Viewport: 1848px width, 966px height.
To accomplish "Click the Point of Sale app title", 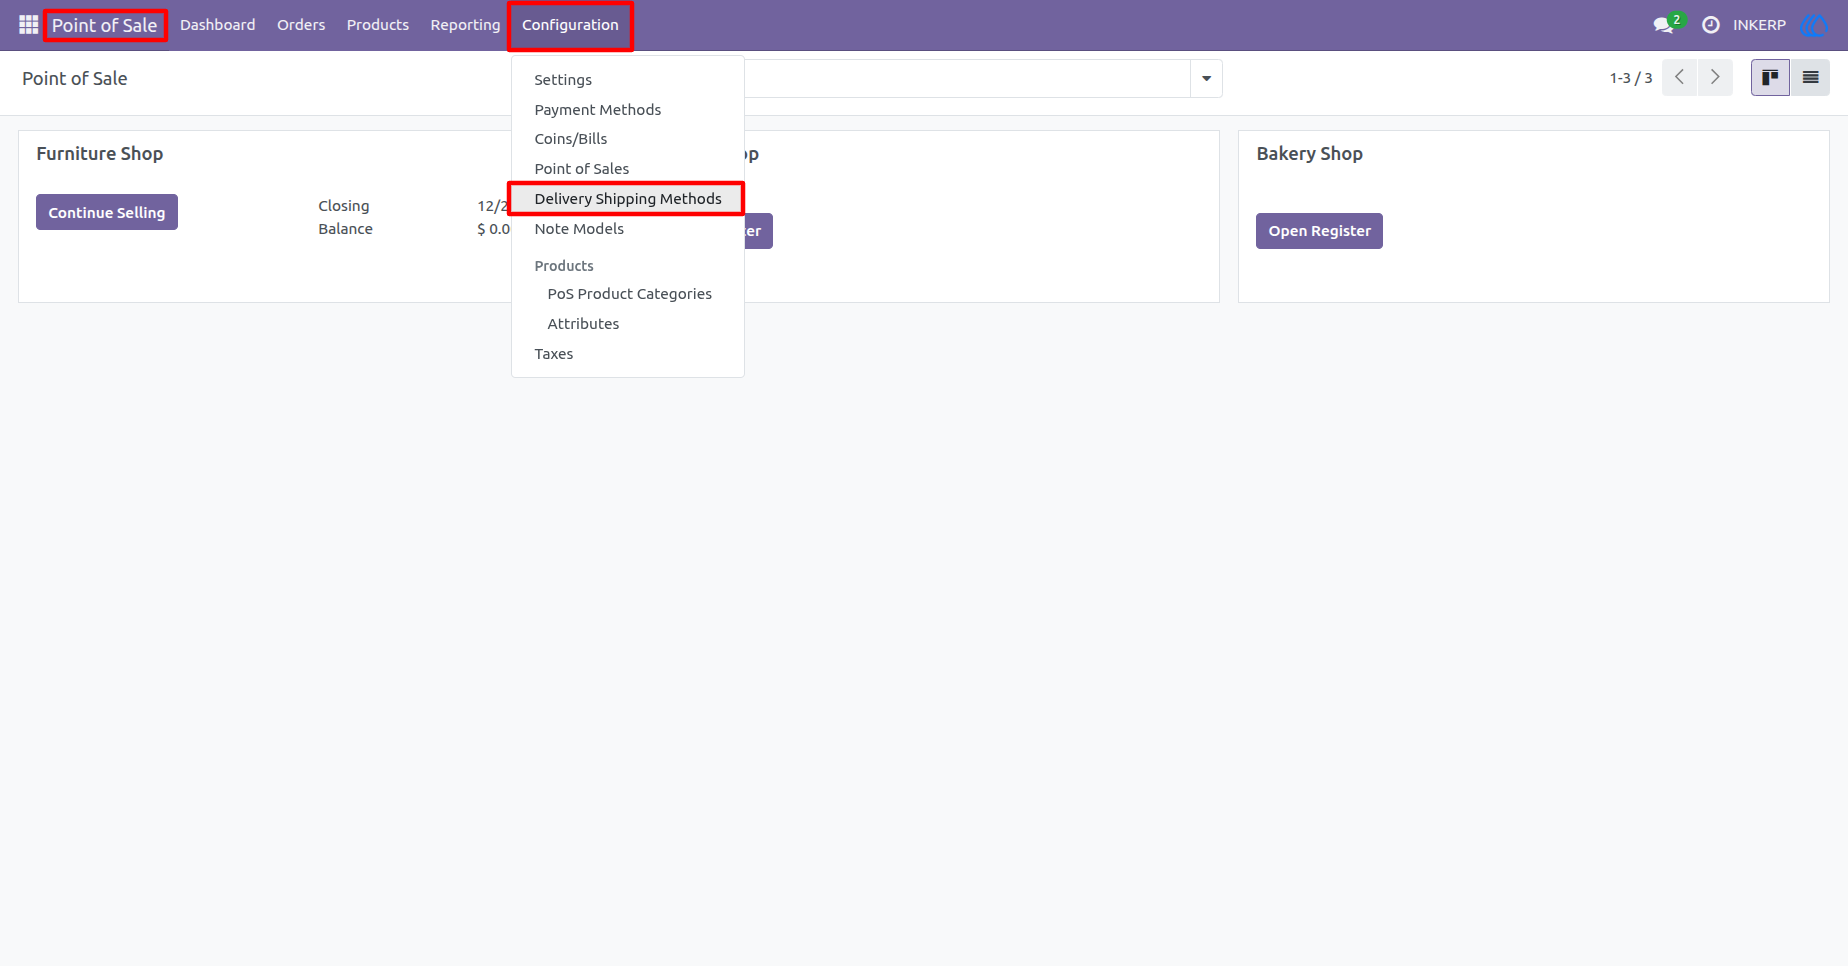I will point(105,25).
